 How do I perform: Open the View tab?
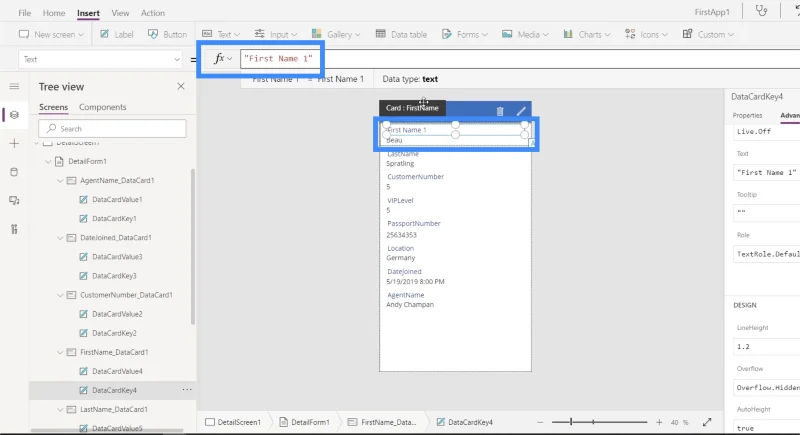pos(120,13)
